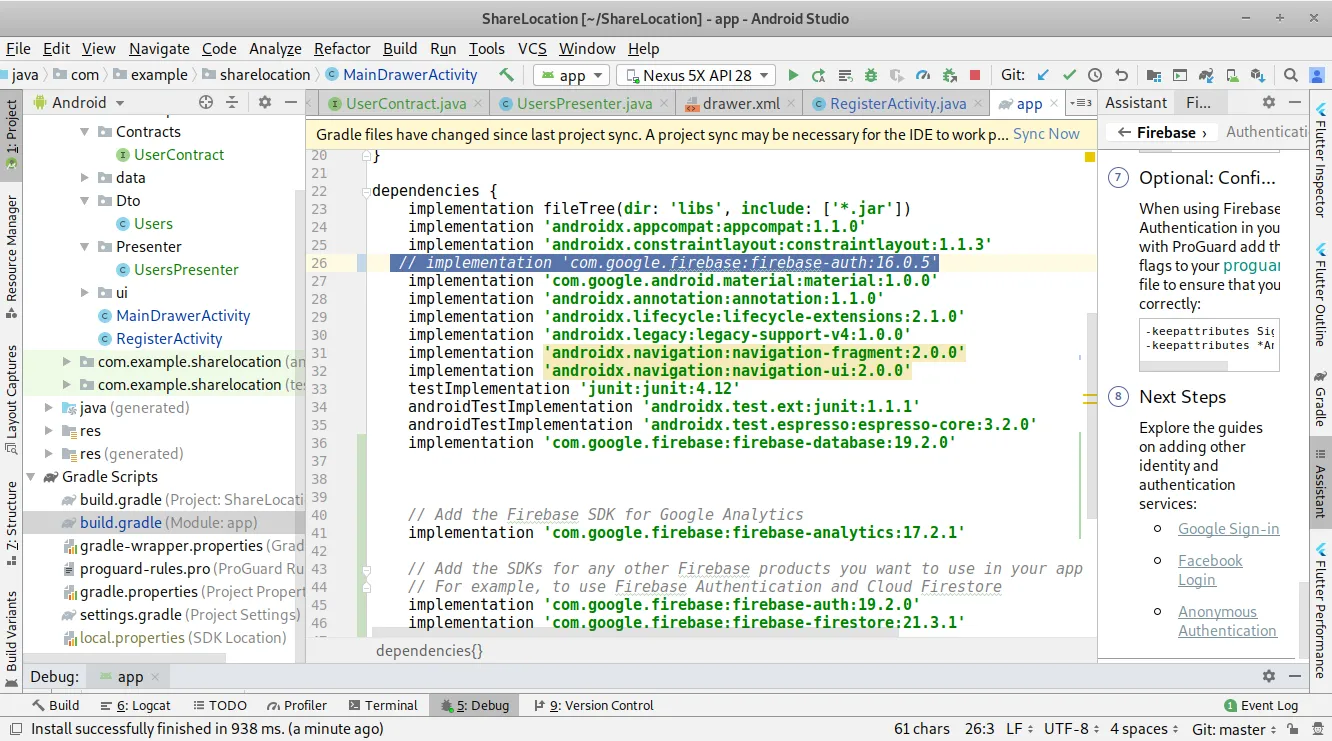The width and height of the screenshot is (1332, 741).
Task: Open Debug panel settings gear
Action: point(1269,676)
